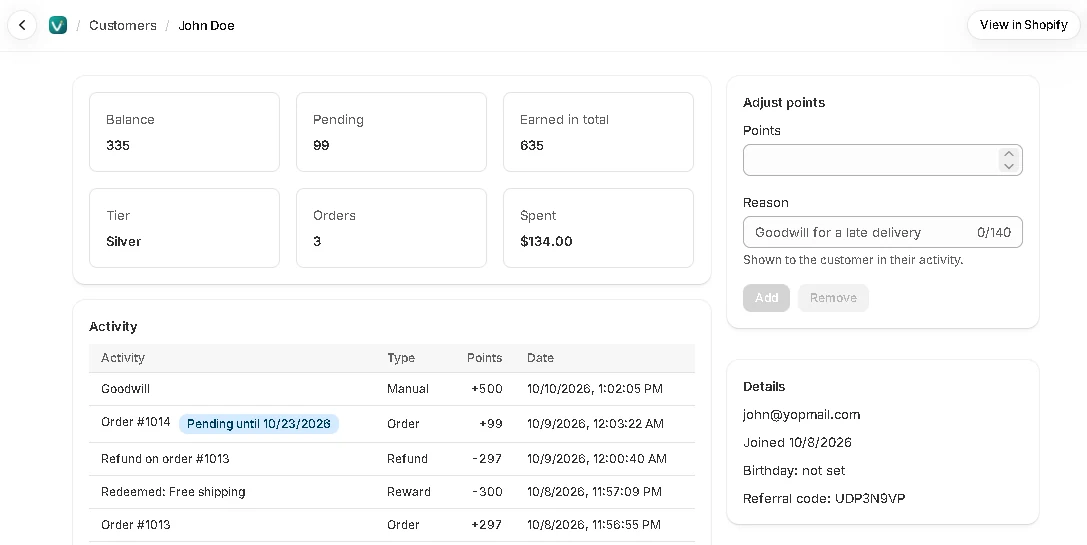The height and width of the screenshot is (545, 1087).
Task: Select the Orders card showing 3
Action: (x=392, y=228)
